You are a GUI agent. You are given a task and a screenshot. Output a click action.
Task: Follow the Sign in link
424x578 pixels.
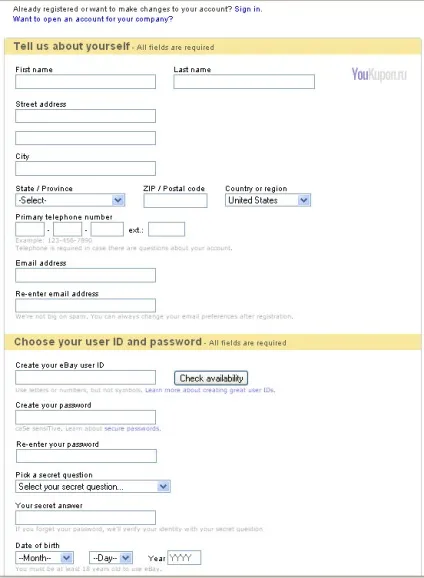247,9
